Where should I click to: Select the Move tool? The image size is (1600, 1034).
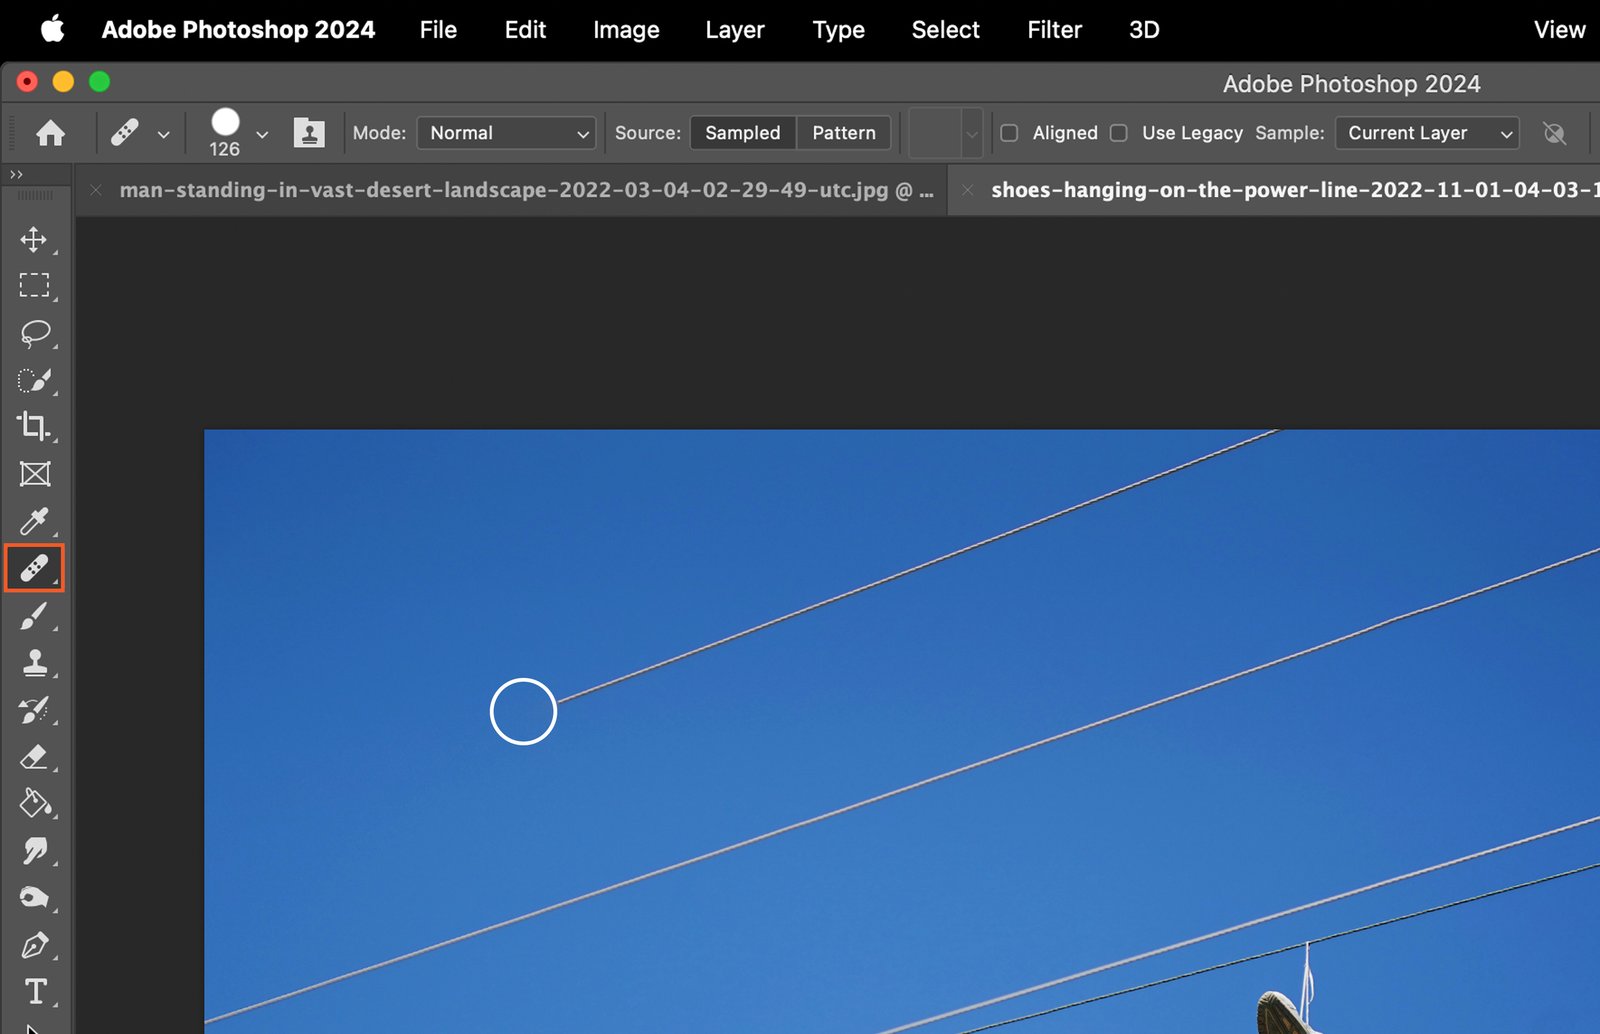34,240
